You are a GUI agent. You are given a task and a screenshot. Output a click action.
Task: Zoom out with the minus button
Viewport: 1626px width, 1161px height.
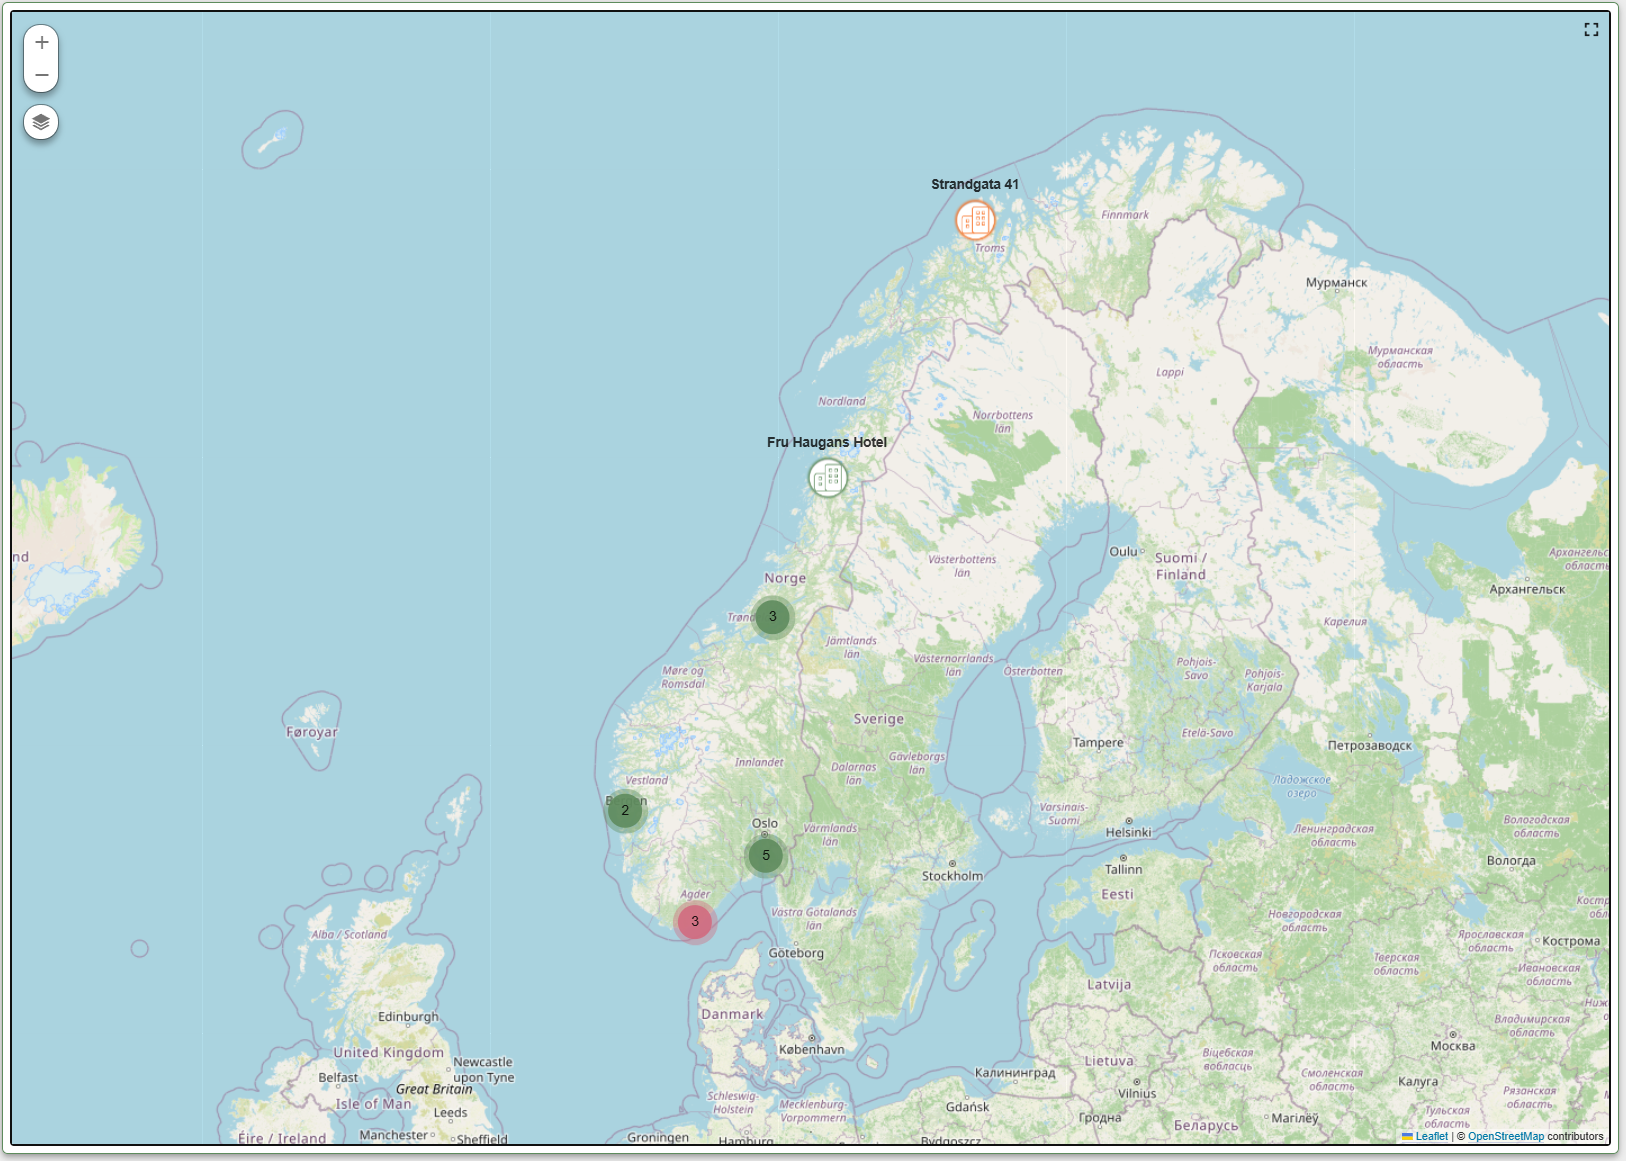[41, 75]
